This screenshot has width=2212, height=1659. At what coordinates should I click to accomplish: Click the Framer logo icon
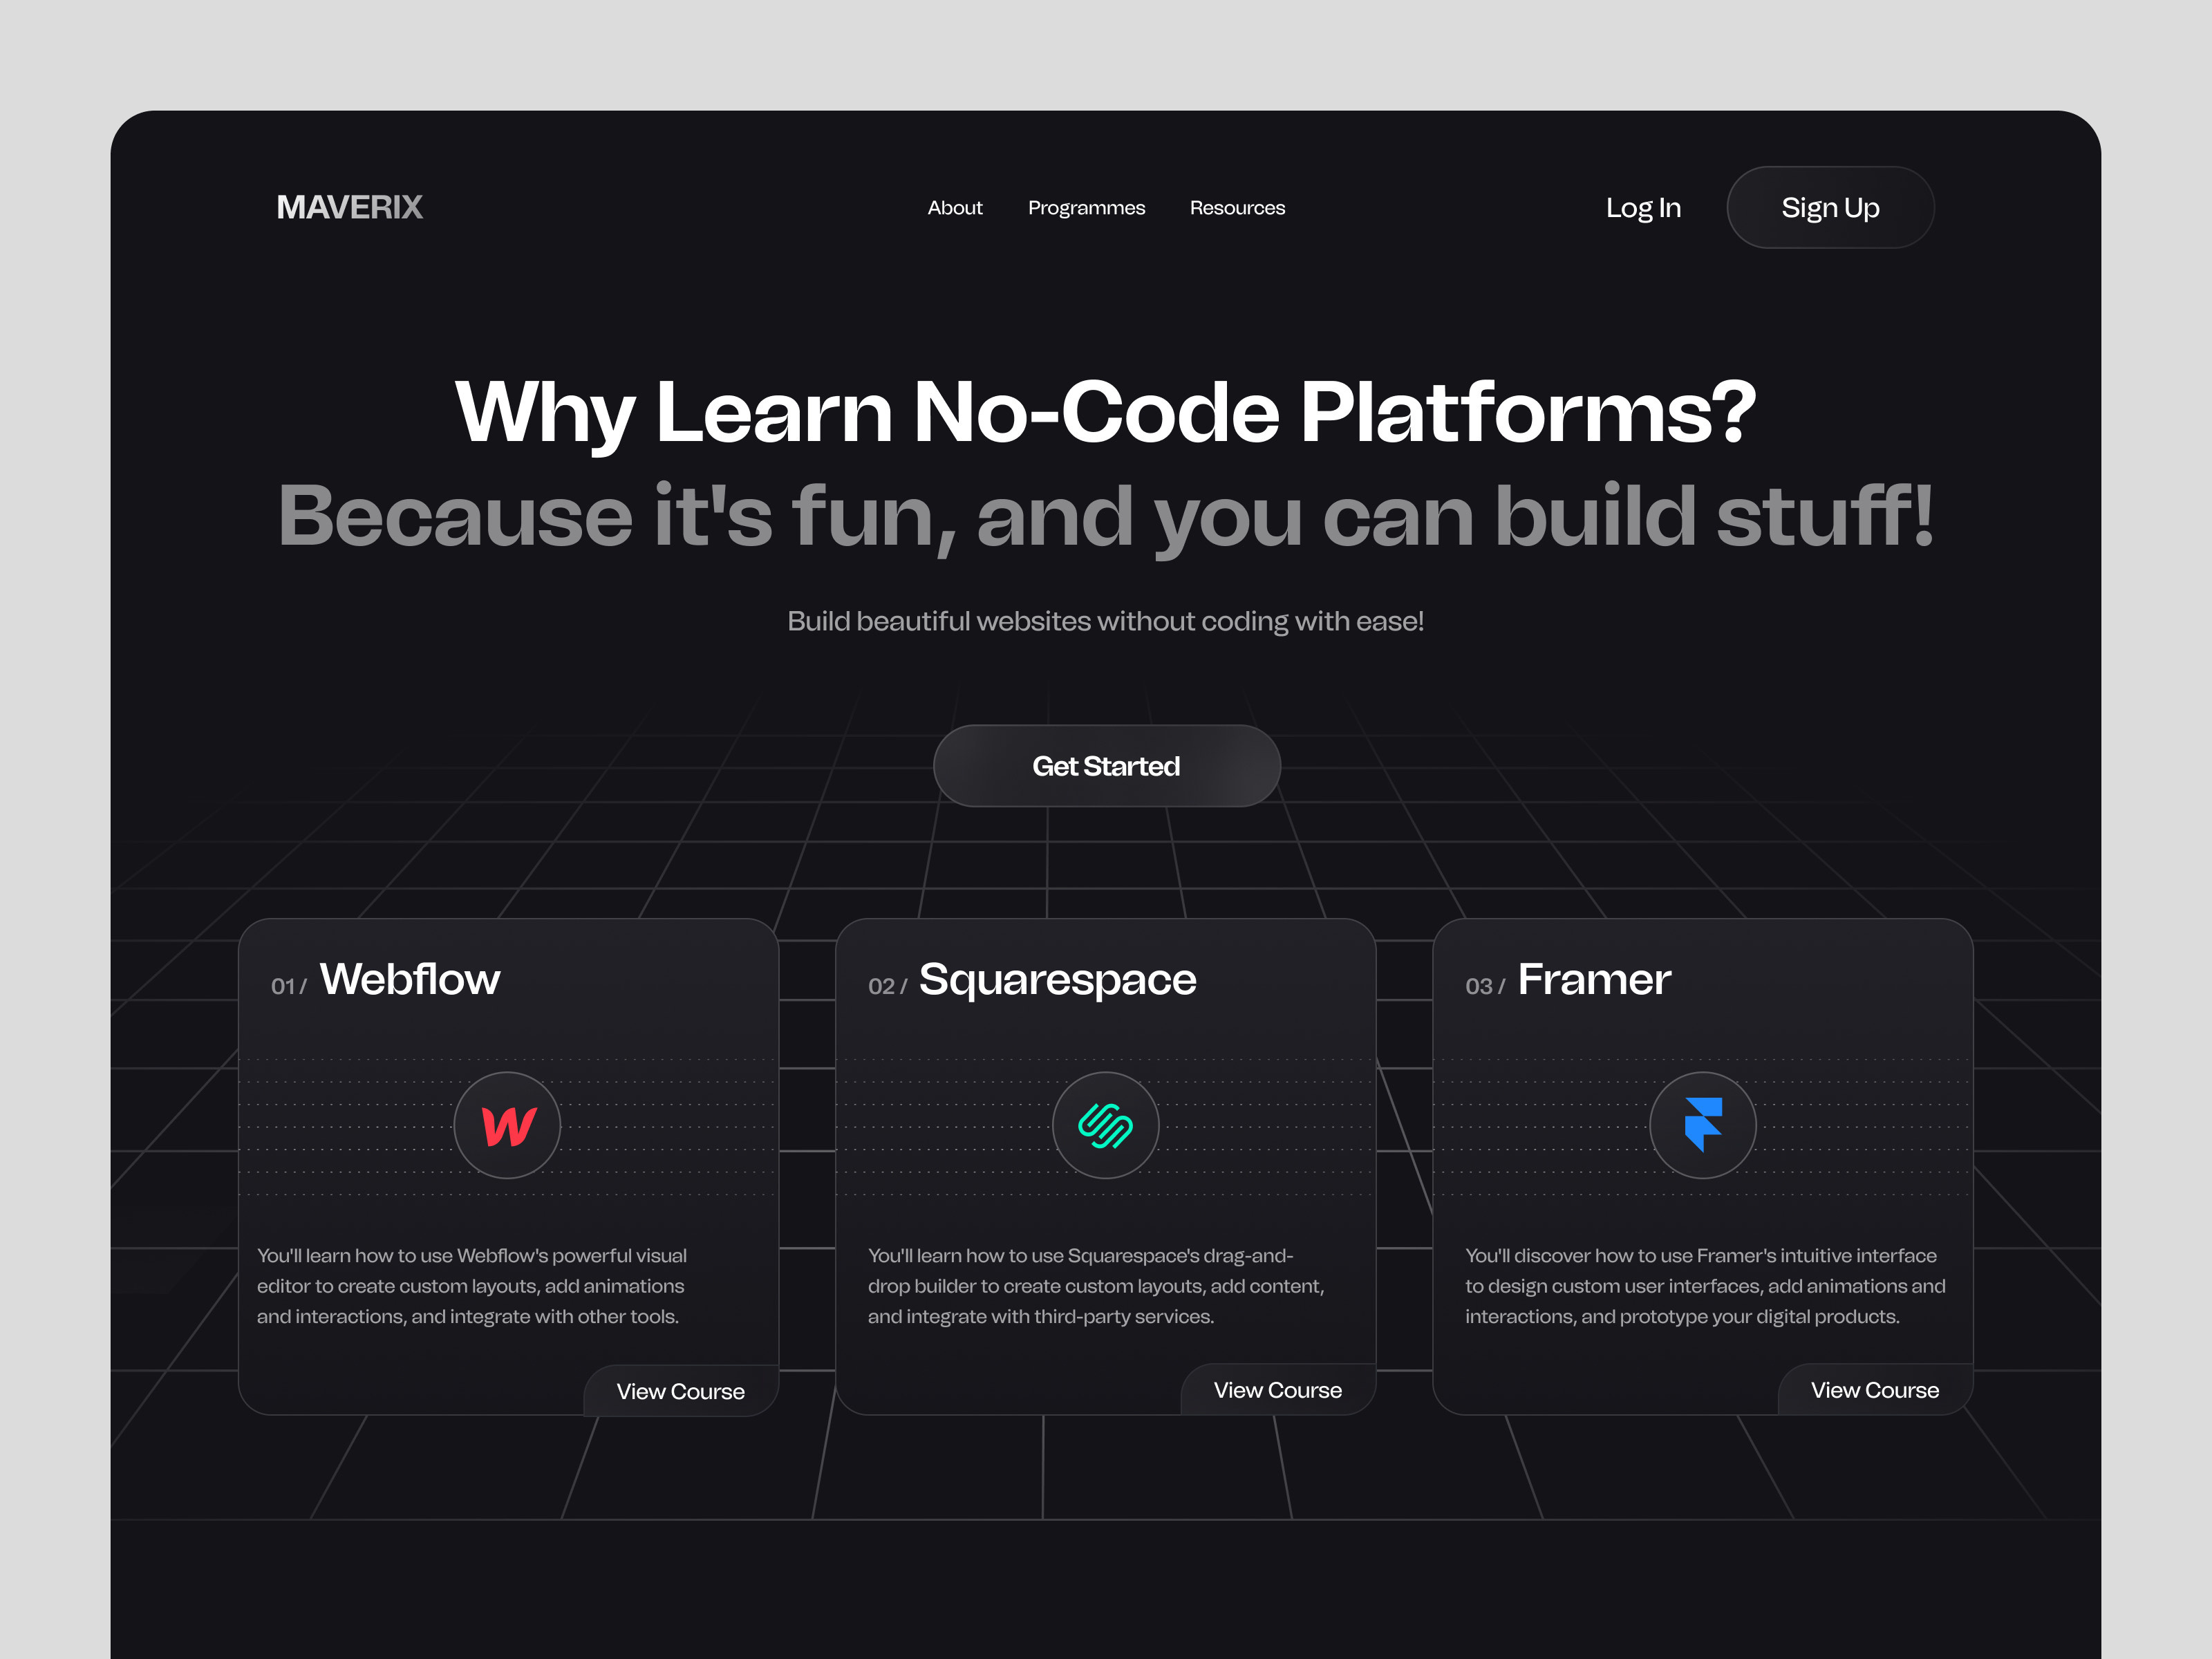pos(1702,1124)
